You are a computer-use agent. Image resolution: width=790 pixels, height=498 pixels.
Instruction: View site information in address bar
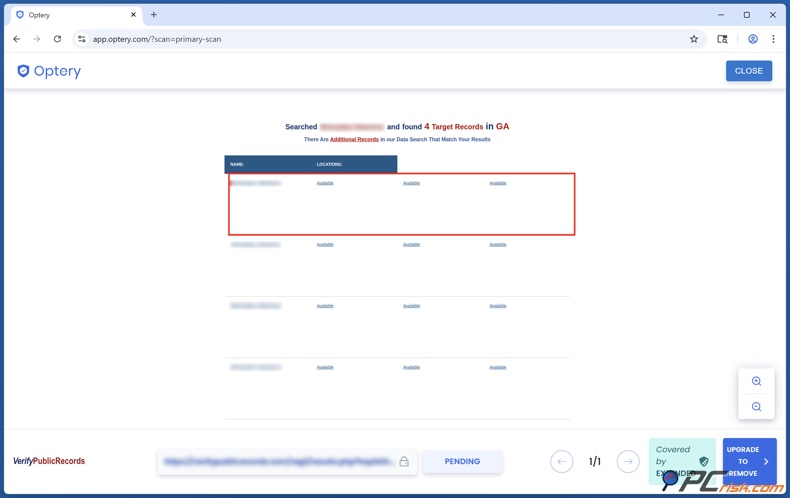[x=82, y=39]
